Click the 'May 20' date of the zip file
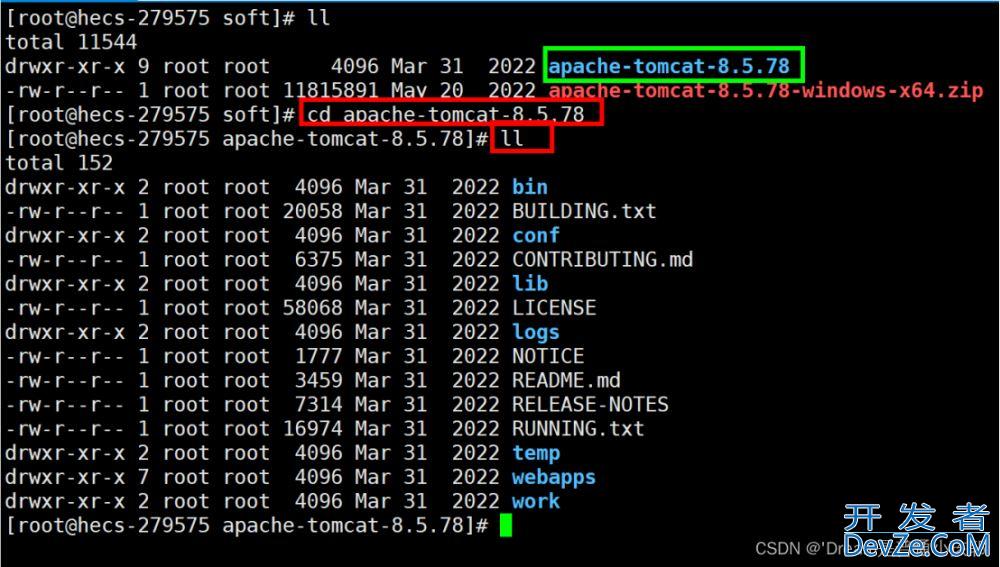Viewport: 1000px width, 567px height. click(x=427, y=90)
